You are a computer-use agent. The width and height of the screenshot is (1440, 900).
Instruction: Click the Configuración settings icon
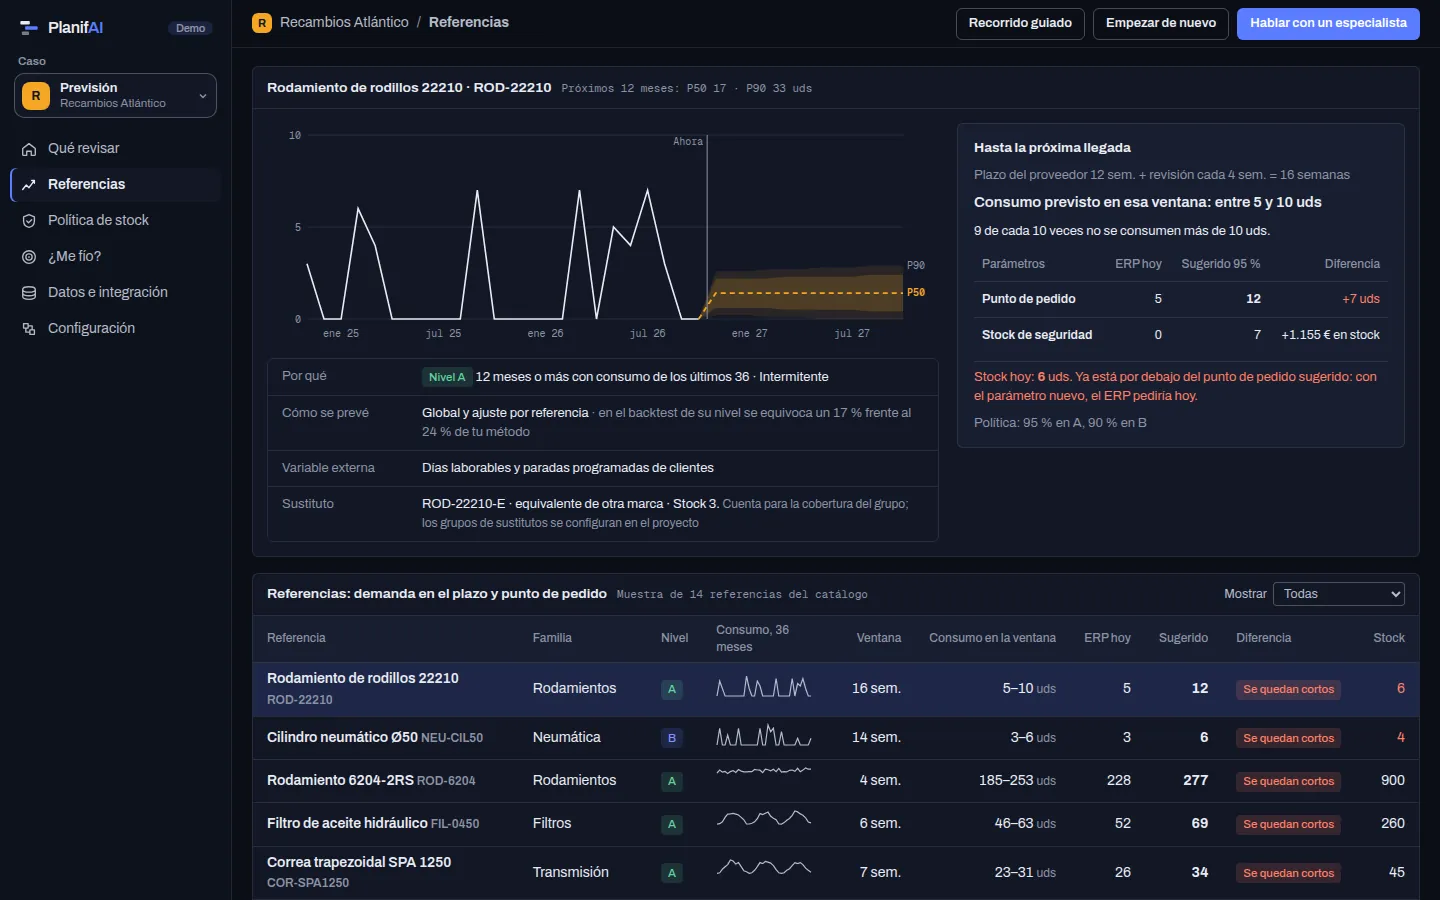[x=29, y=329]
